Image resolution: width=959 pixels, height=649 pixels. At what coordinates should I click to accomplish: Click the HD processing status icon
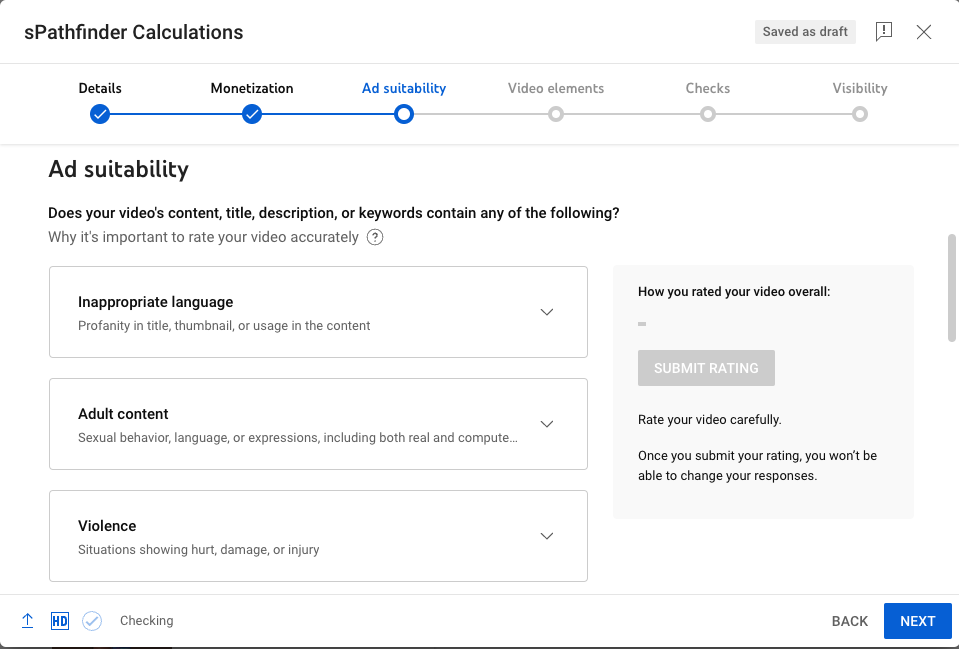pos(60,621)
